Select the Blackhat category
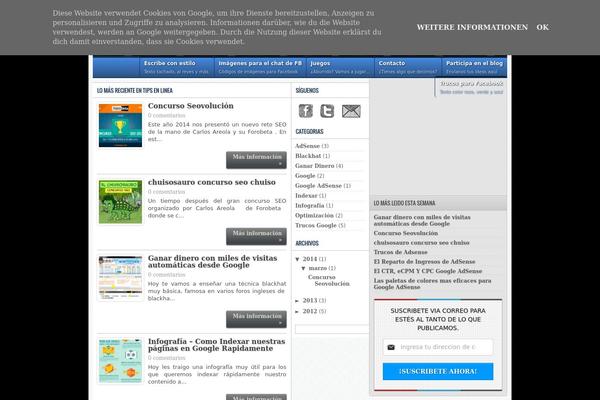The image size is (600, 400). pos(308,156)
